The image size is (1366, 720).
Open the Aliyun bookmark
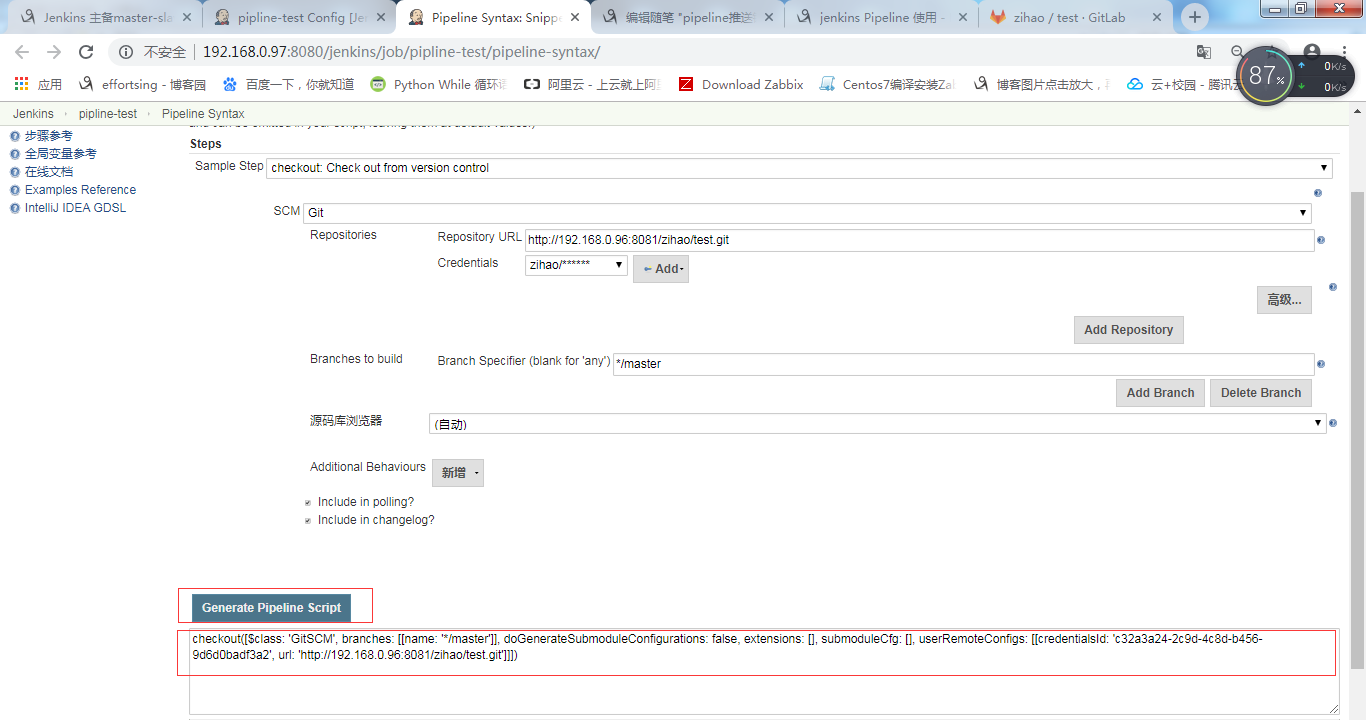coord(593,84)
